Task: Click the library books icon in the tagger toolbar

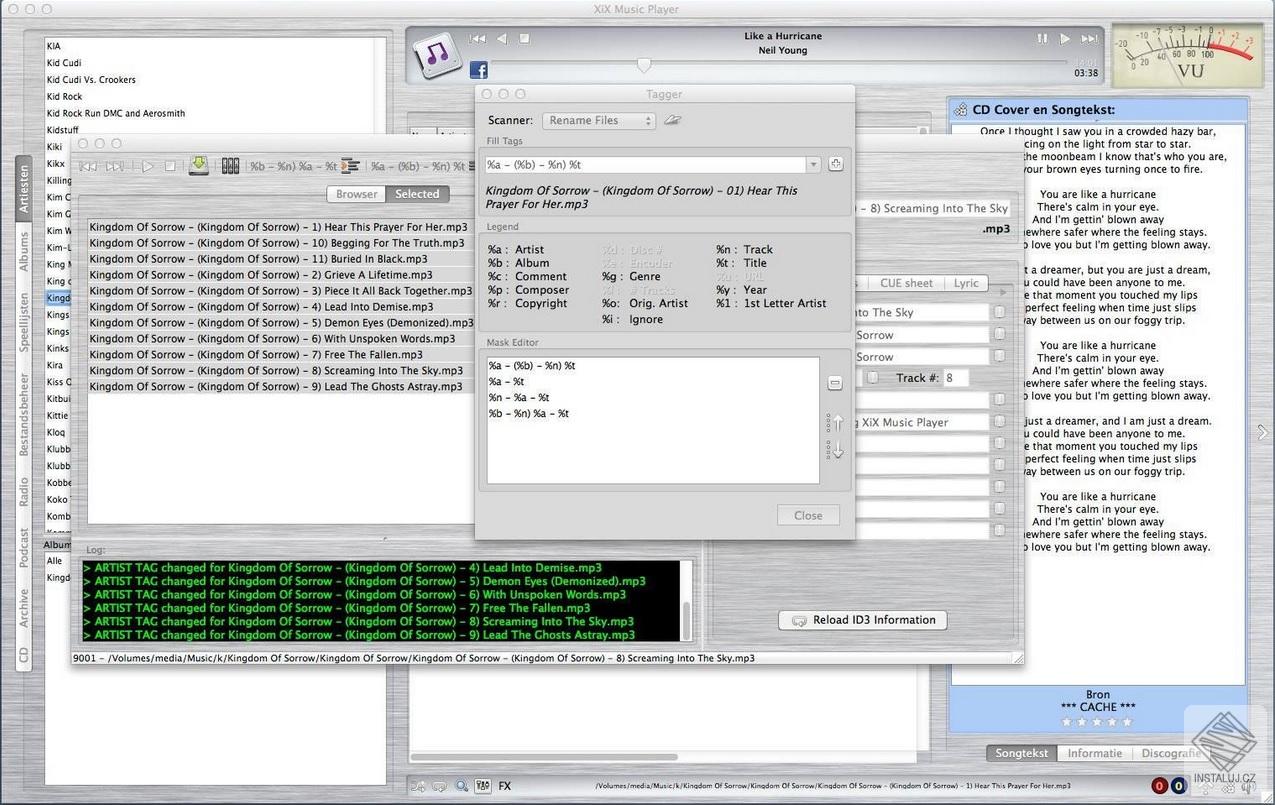Action: pos(230,165)
